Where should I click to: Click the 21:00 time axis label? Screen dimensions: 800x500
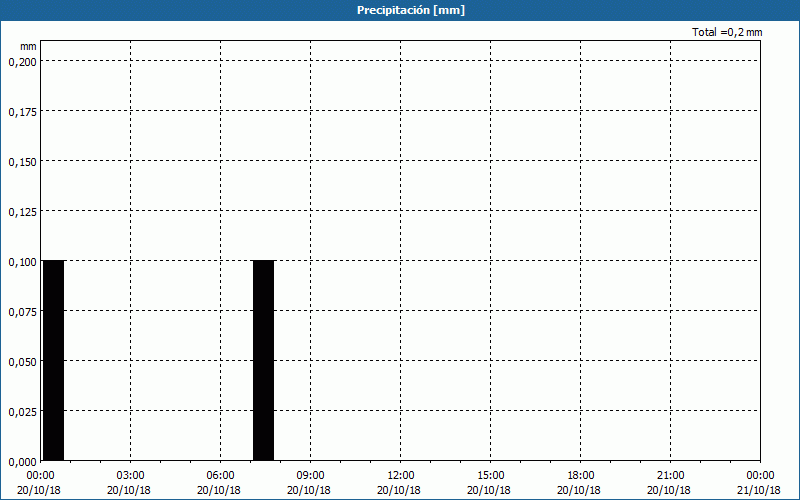670,476
